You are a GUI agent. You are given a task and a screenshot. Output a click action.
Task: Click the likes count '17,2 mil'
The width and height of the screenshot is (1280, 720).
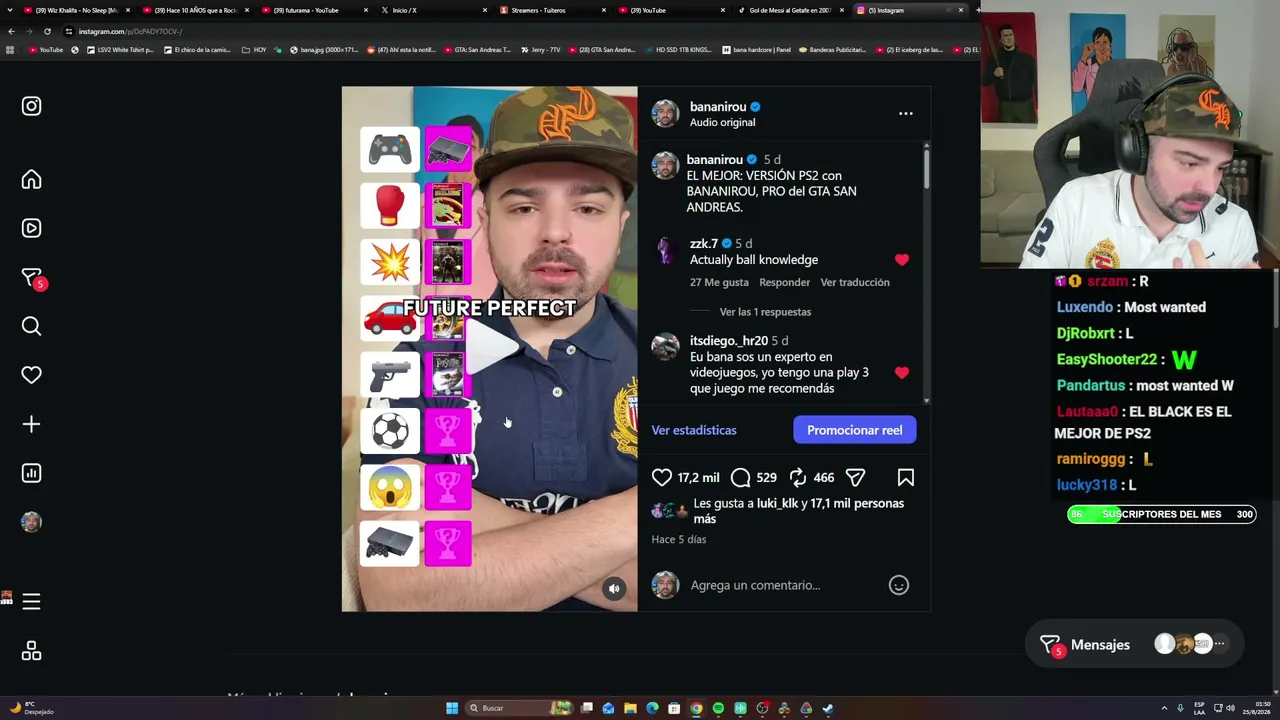click(698, 478)
